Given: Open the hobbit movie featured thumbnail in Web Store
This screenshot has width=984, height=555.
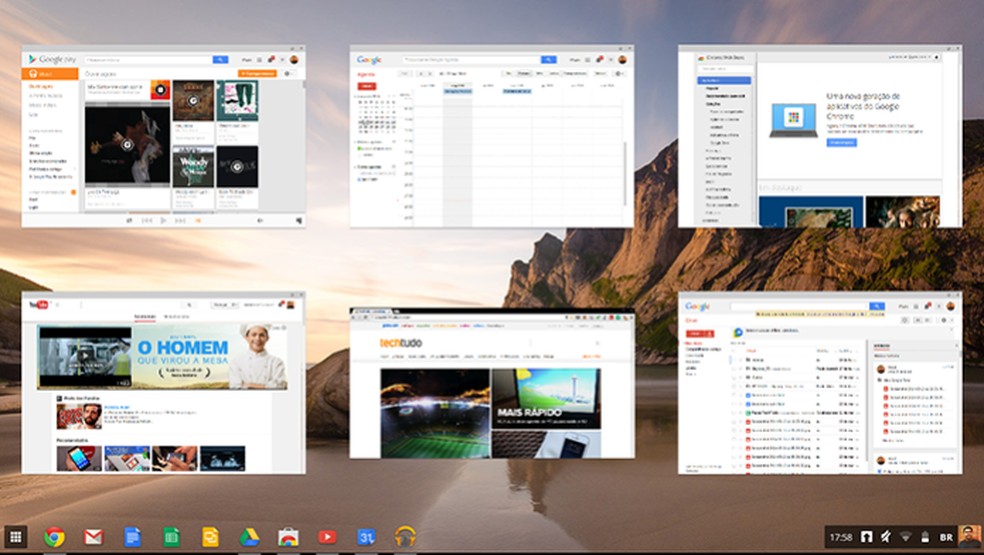Looking at the screenshot, I should click(x=902, y=212).
